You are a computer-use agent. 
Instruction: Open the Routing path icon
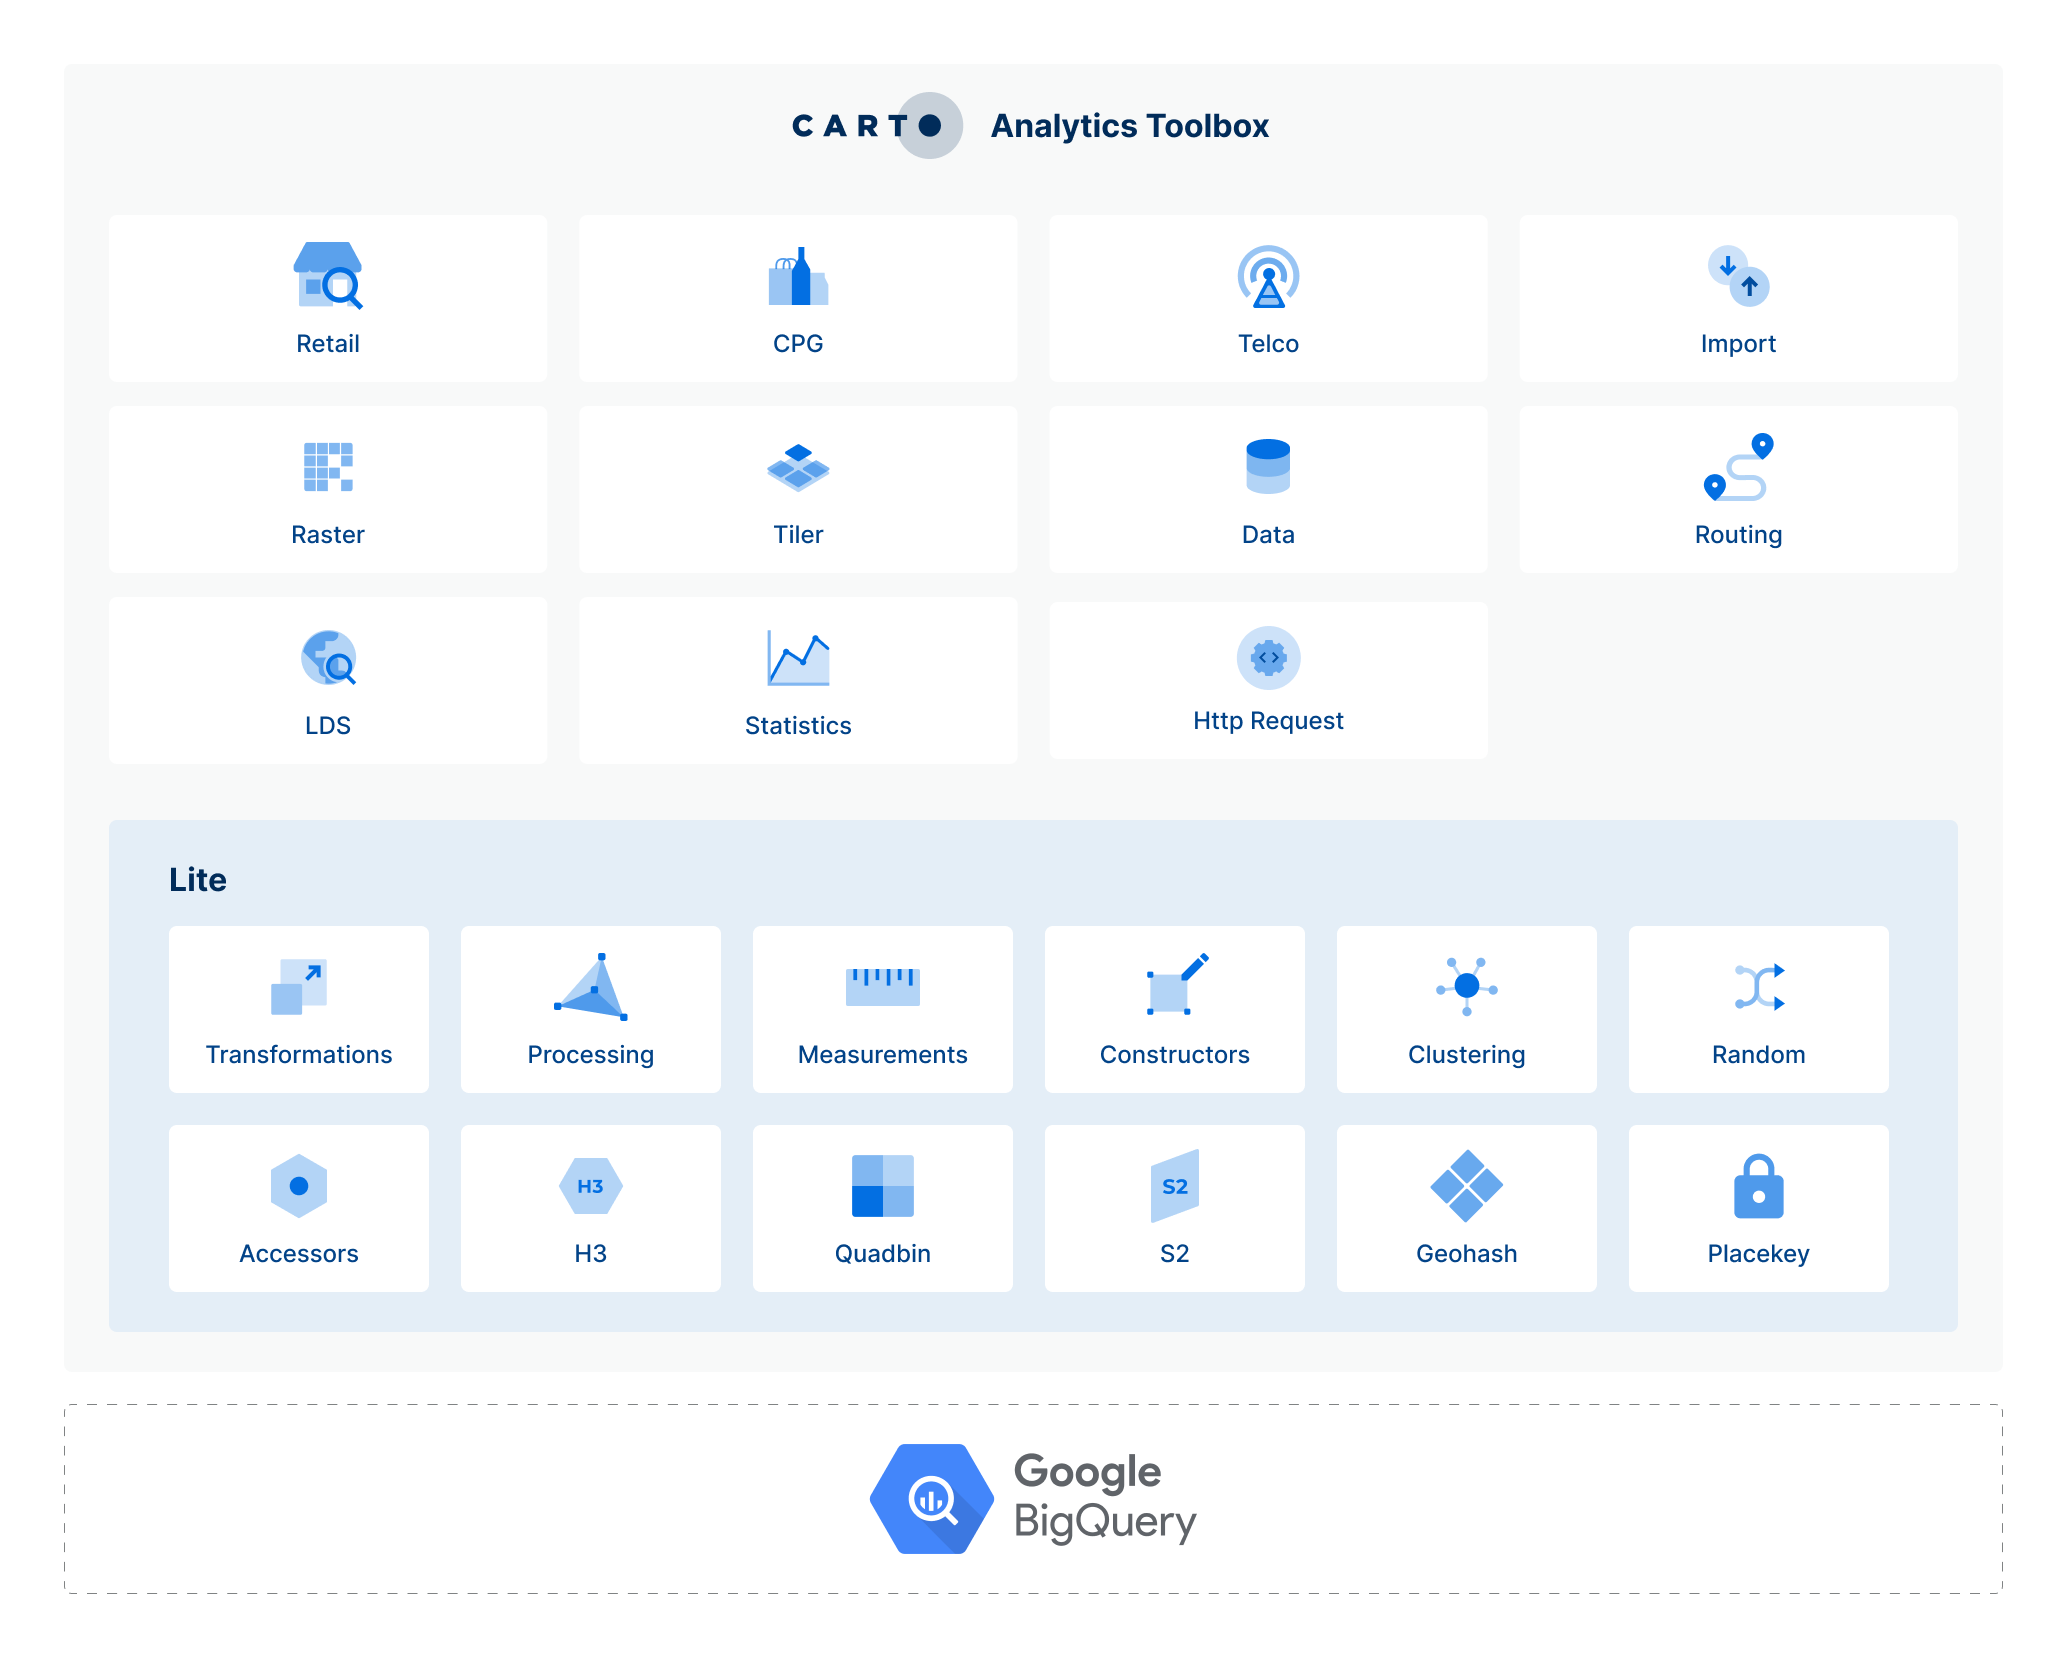[1738, 467]
